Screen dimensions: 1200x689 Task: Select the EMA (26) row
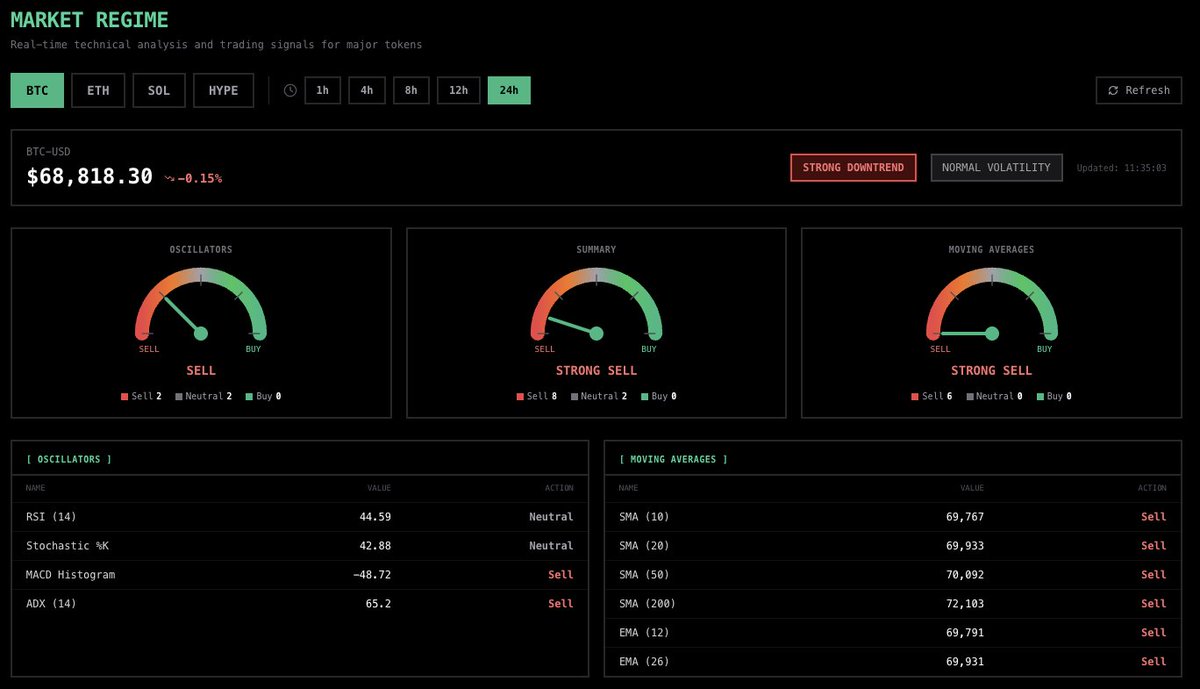click(x=893, y=662)
